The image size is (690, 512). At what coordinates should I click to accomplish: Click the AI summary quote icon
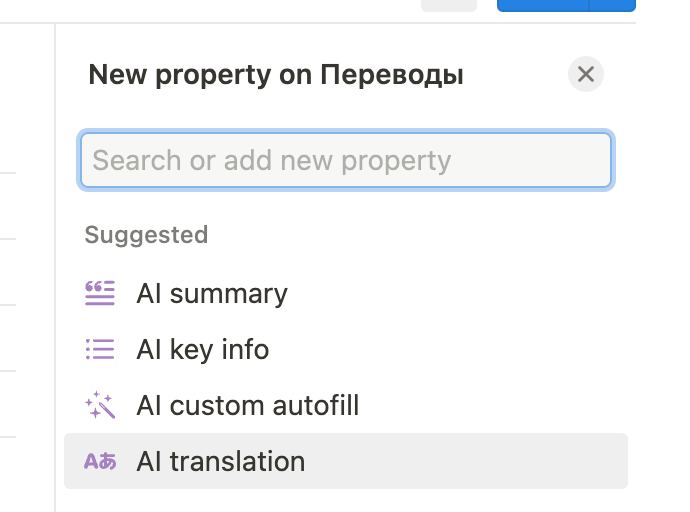pos(100,293)
